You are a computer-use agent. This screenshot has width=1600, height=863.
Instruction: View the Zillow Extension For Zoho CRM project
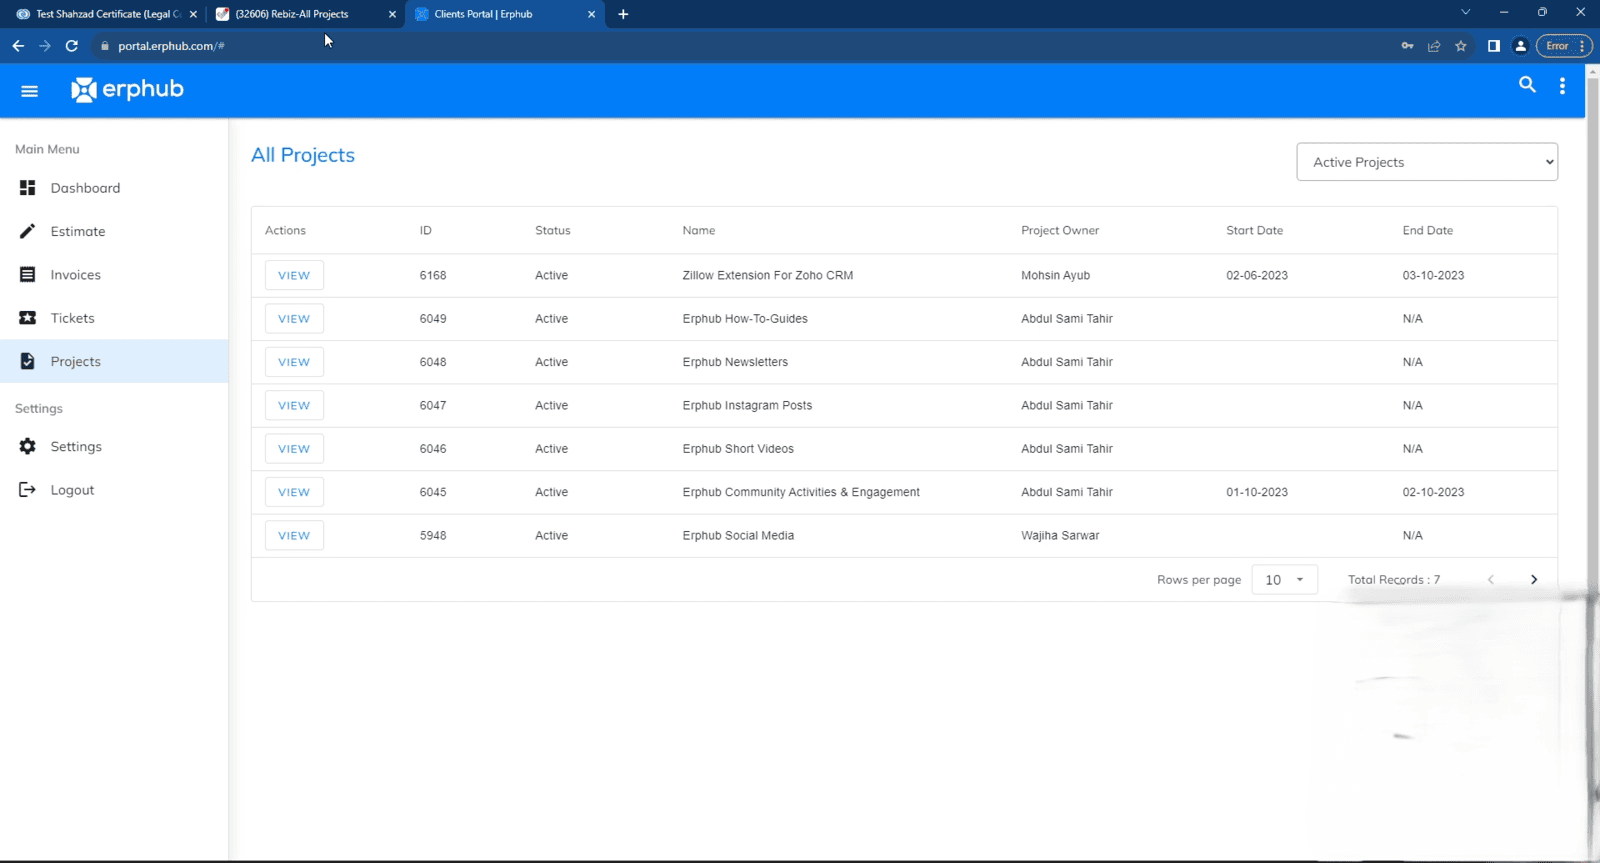click(x=294, y=276)
